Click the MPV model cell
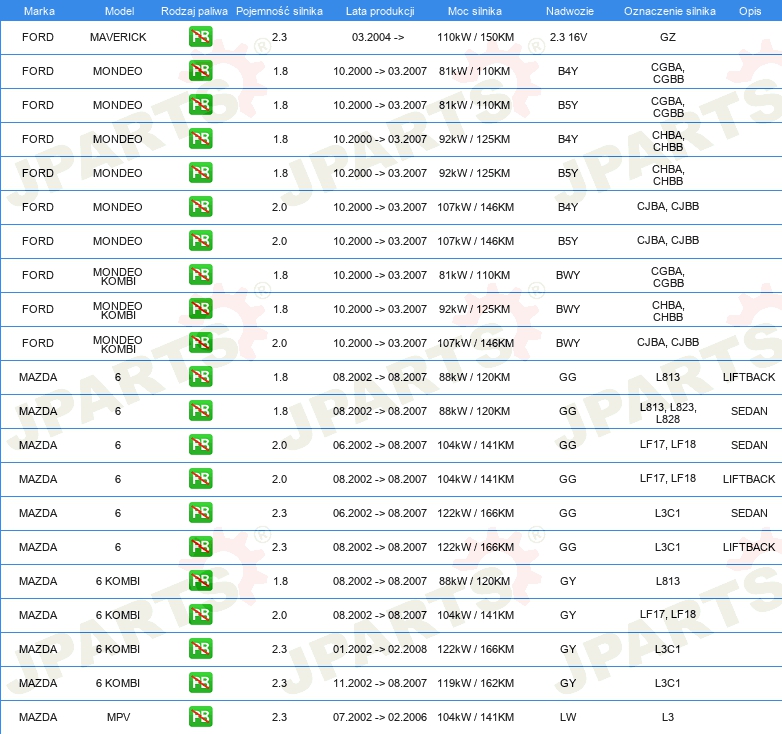782x734 pixels. point(118,717)
